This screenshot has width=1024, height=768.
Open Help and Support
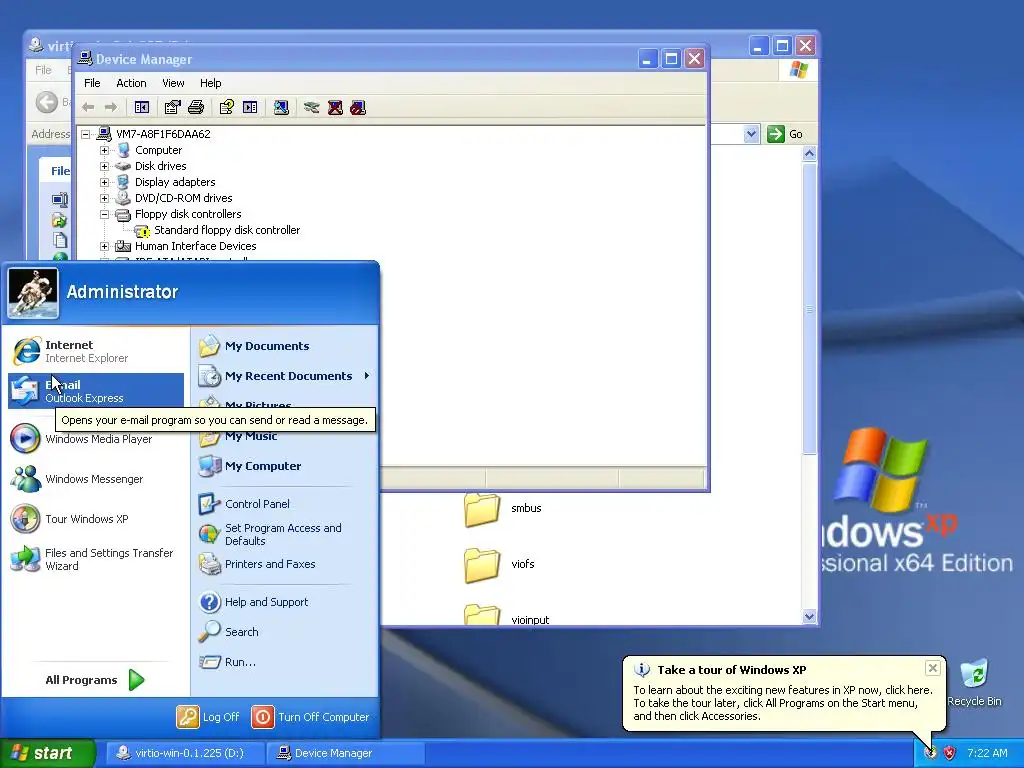285,601
